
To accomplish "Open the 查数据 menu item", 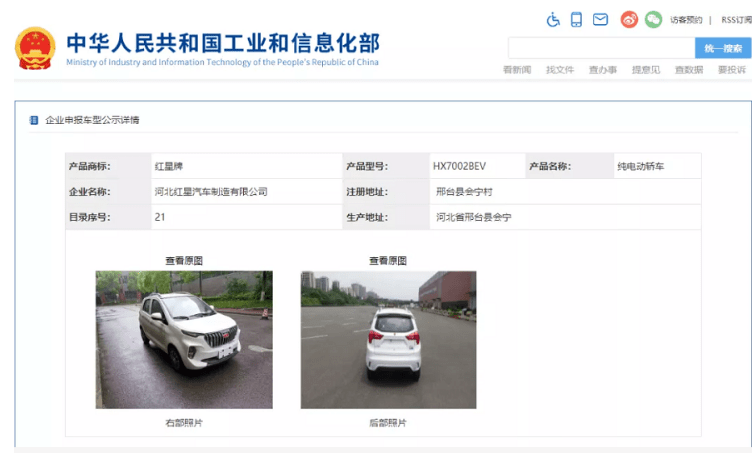I will [x=689, y=70].
